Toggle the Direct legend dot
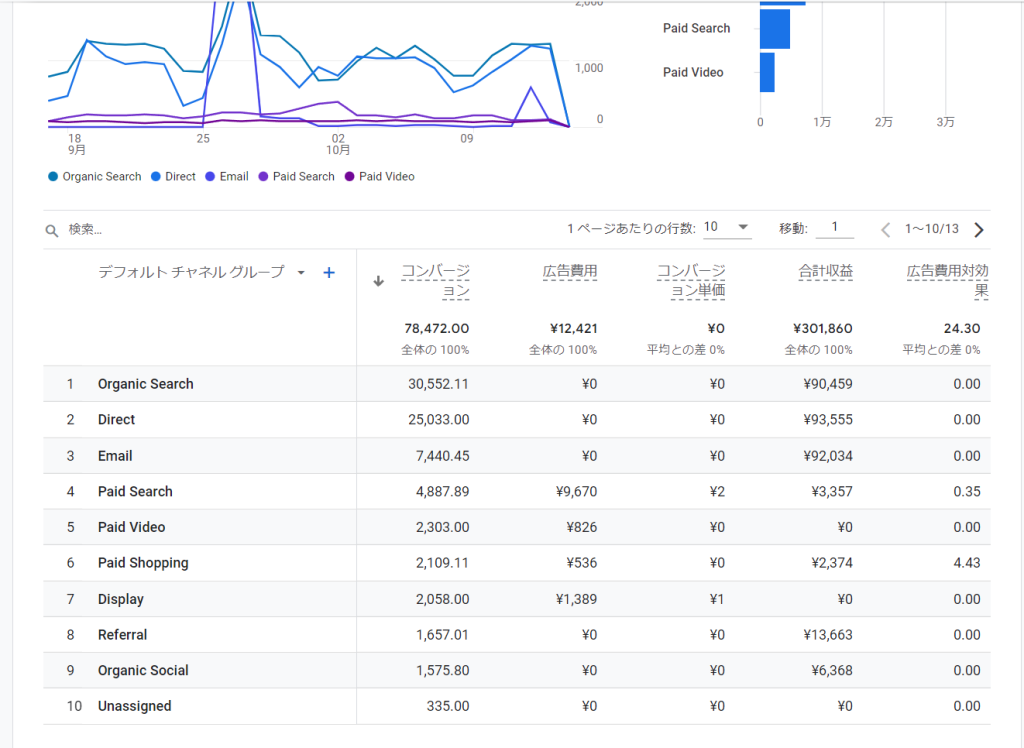Viewport: 1024px width, 748px height. click(x=155, y=176)
